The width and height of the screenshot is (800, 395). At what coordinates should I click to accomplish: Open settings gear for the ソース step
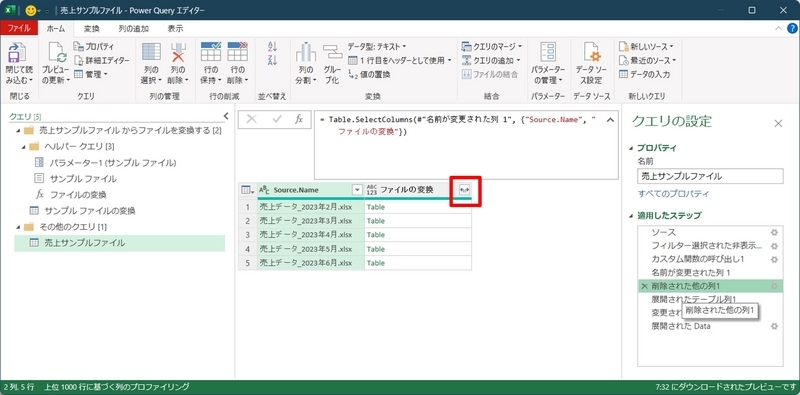pyautogui.click(x=774, y=232)
